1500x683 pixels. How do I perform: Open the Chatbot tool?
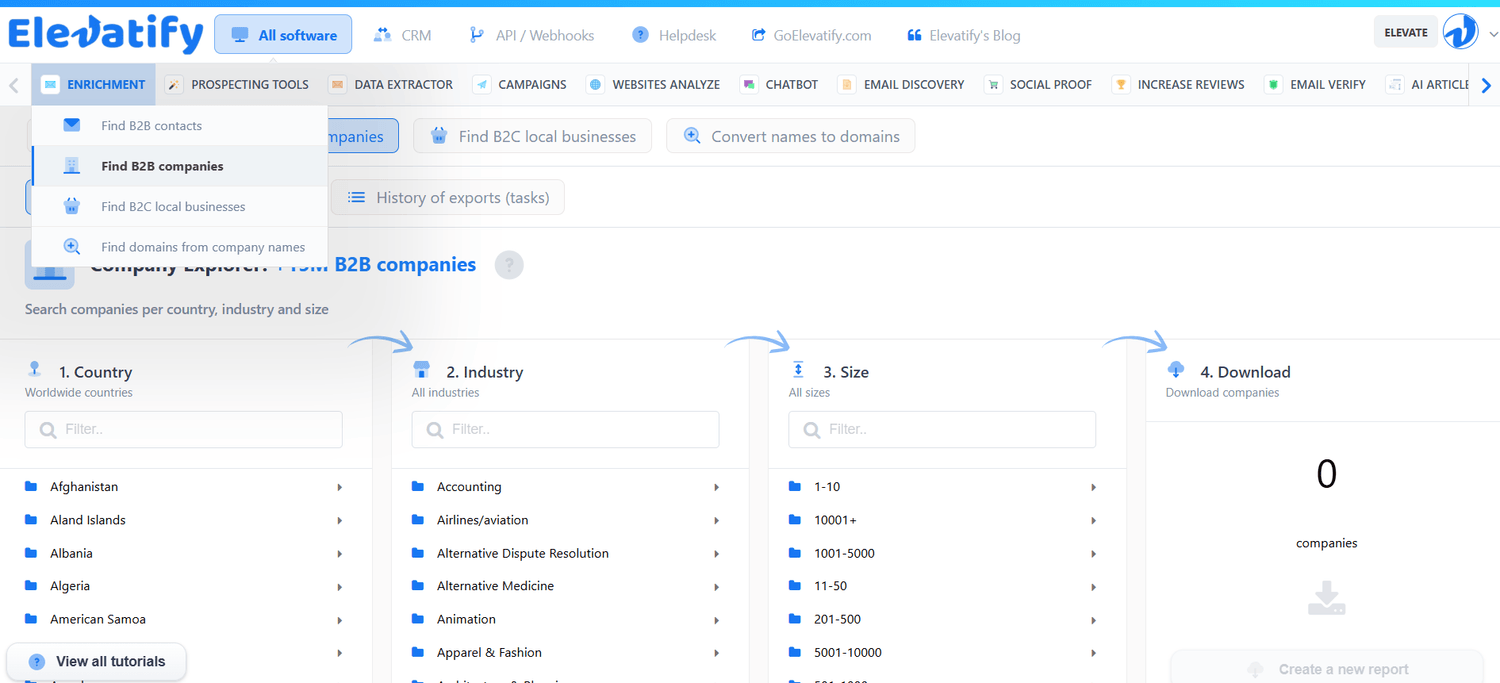779,85
